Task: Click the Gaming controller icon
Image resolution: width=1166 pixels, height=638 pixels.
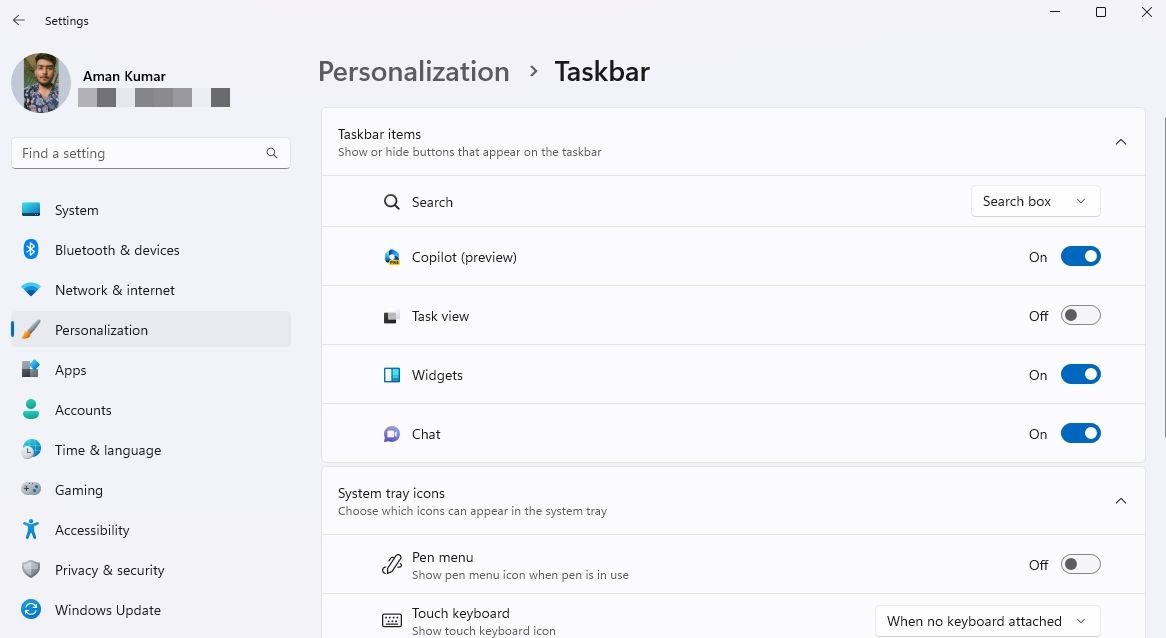Action: tap(30, 489)
